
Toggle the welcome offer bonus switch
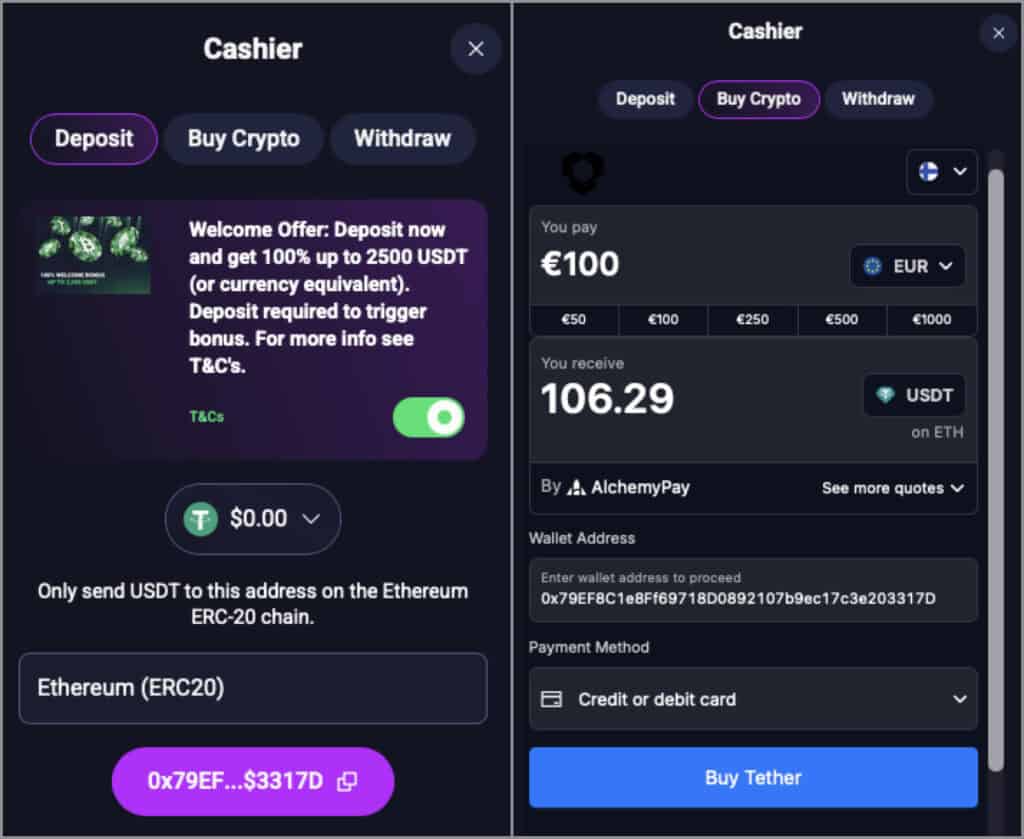coord(428,417)
